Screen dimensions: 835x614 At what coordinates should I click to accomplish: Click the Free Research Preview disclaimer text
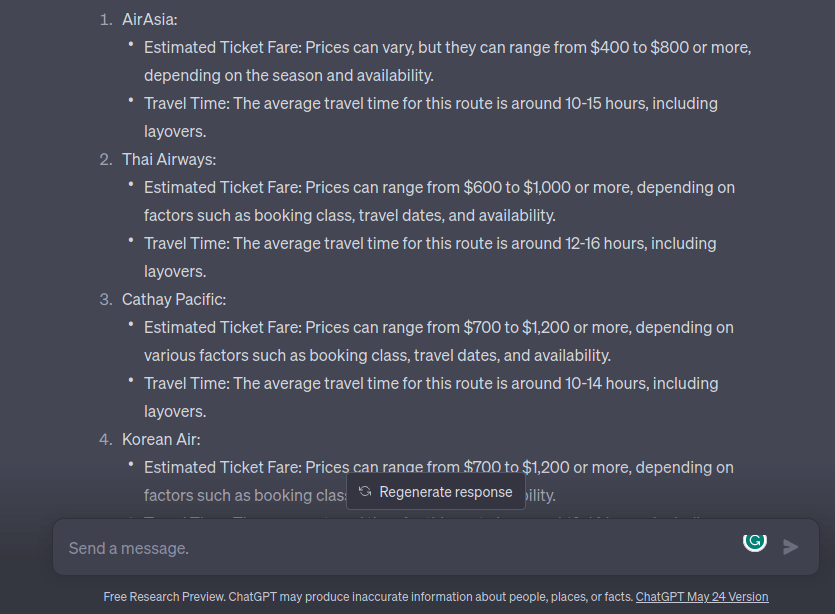tap(368, 597)
